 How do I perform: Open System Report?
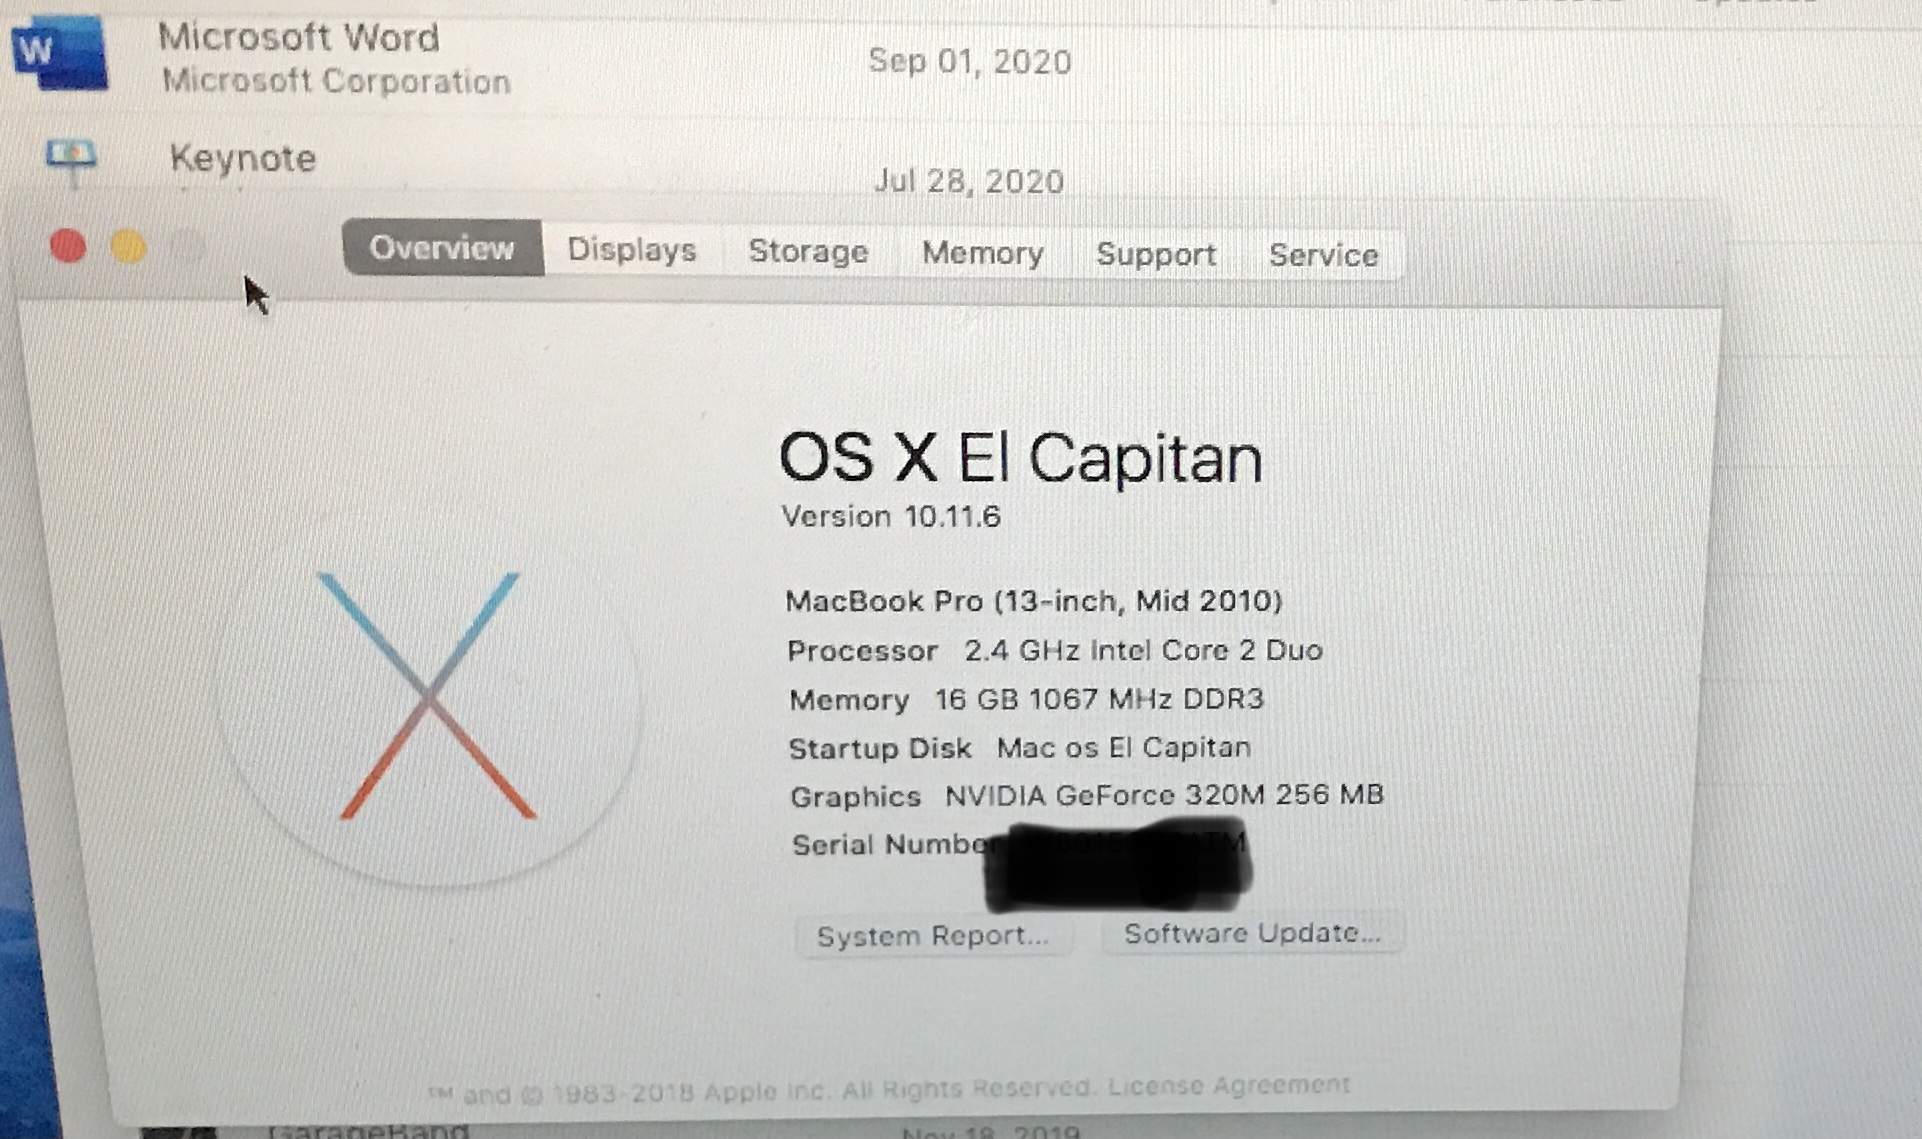933,936
